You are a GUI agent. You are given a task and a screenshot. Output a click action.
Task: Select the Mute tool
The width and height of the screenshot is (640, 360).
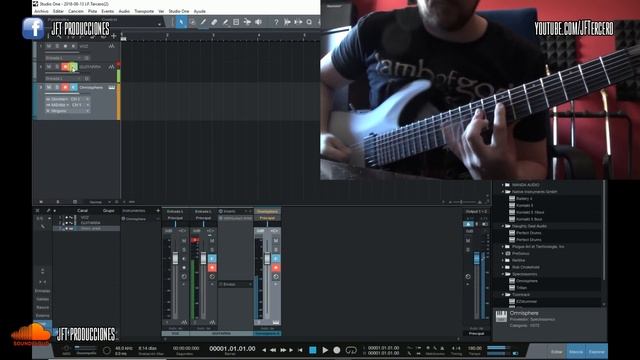[236, 22]
